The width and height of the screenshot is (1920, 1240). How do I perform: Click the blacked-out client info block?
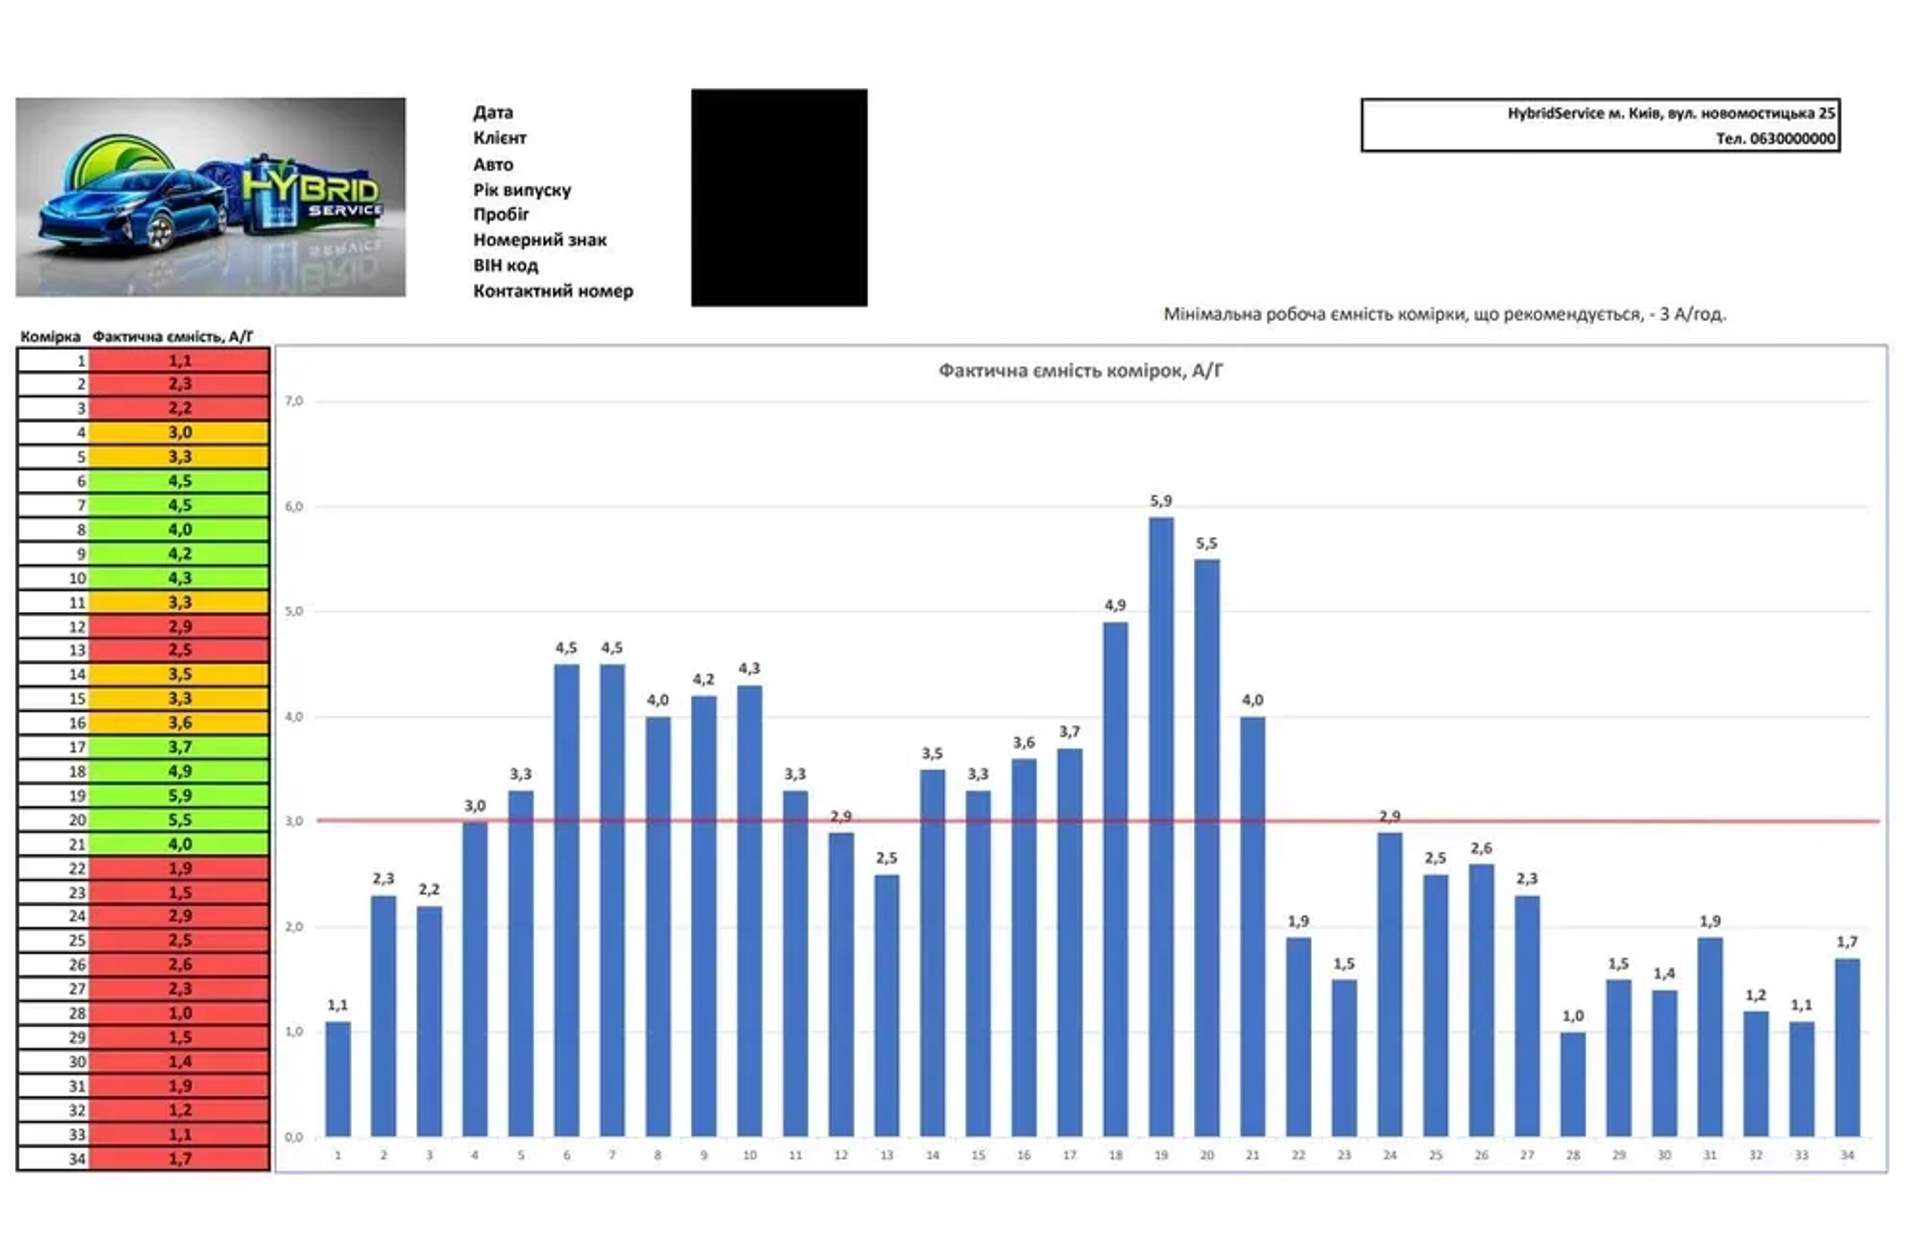pos(779,197)
